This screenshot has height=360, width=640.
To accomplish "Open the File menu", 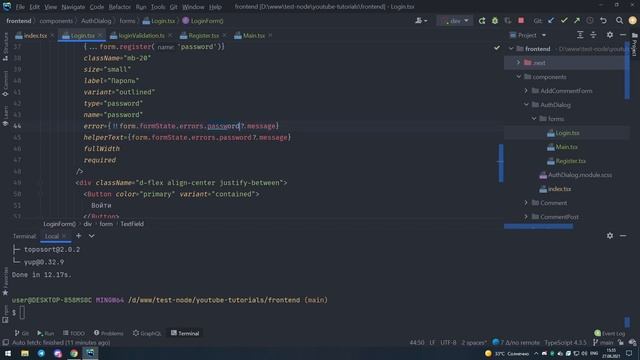I will click(20, 7).
